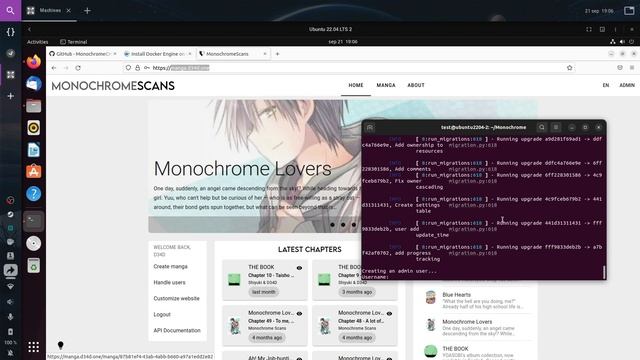Open Rhythmbox music player in dock
The height and width of the screenshot is (360, 640).
click(33, 128)
